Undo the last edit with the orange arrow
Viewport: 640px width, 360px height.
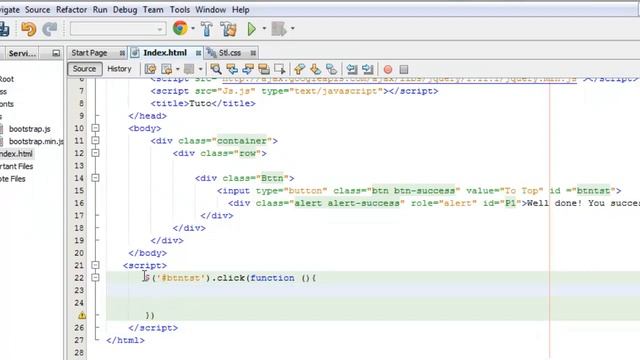point(28,29)
